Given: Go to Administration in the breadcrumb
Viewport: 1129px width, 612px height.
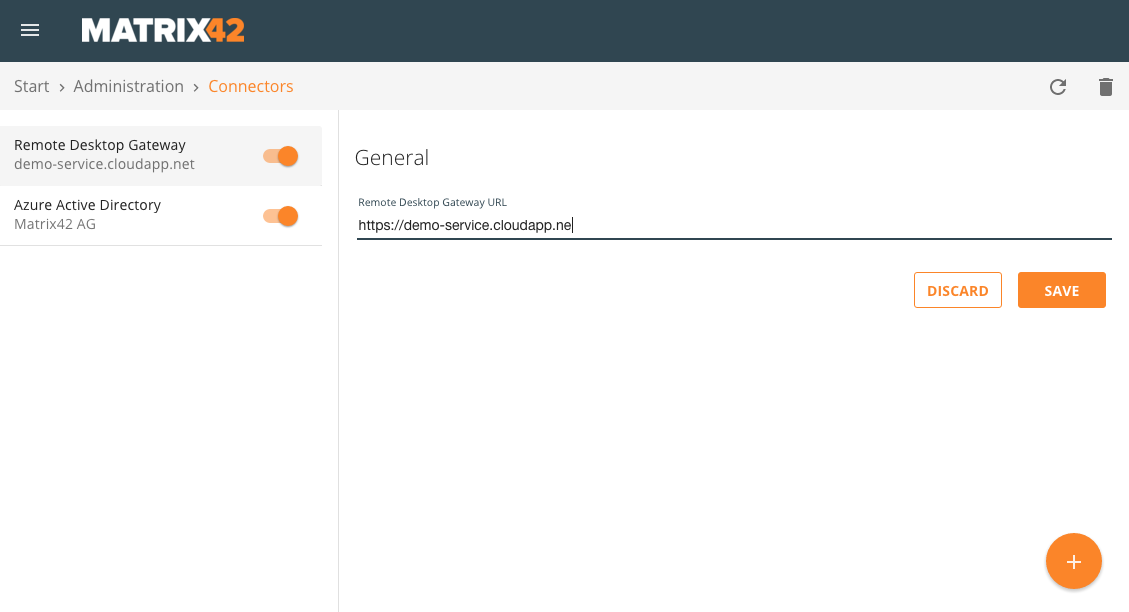Looking at the screenshot, I should [128, 86].
